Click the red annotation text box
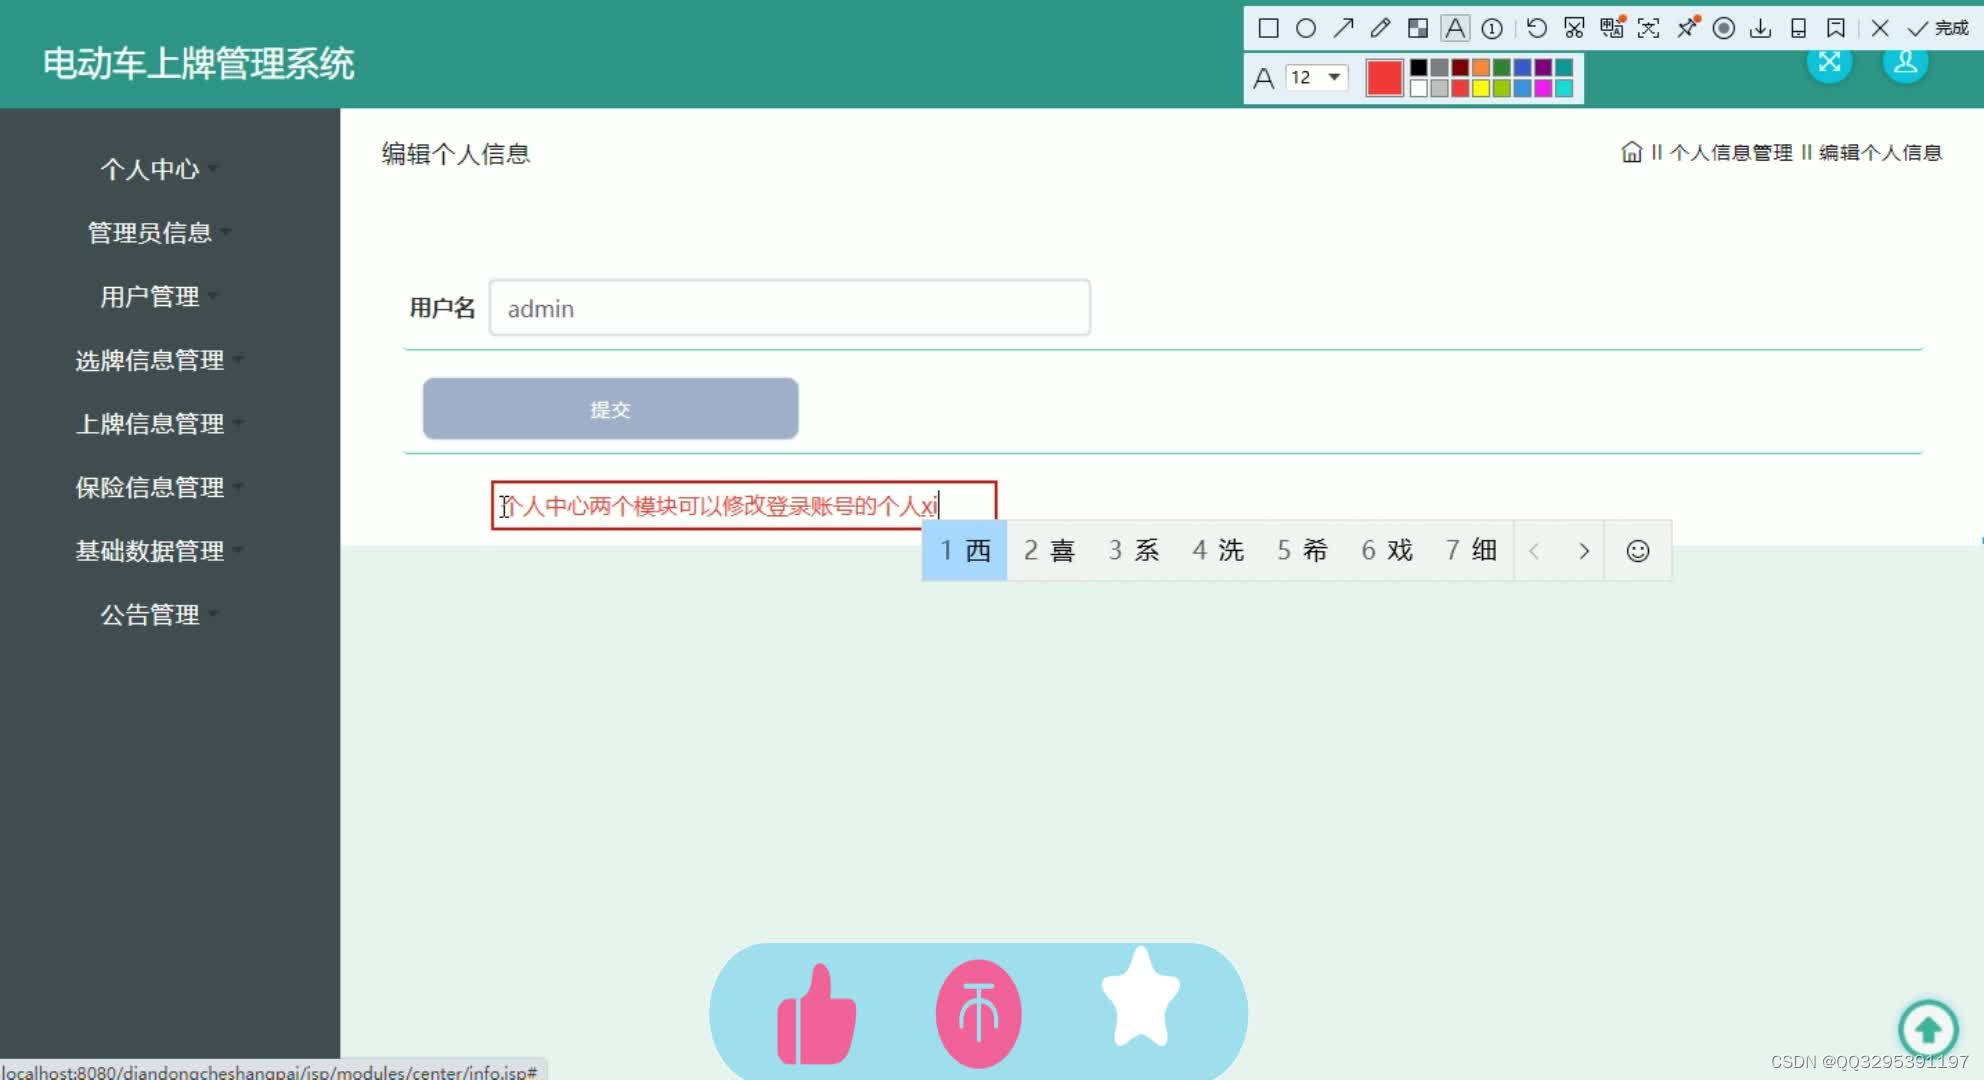 point(744,506)
